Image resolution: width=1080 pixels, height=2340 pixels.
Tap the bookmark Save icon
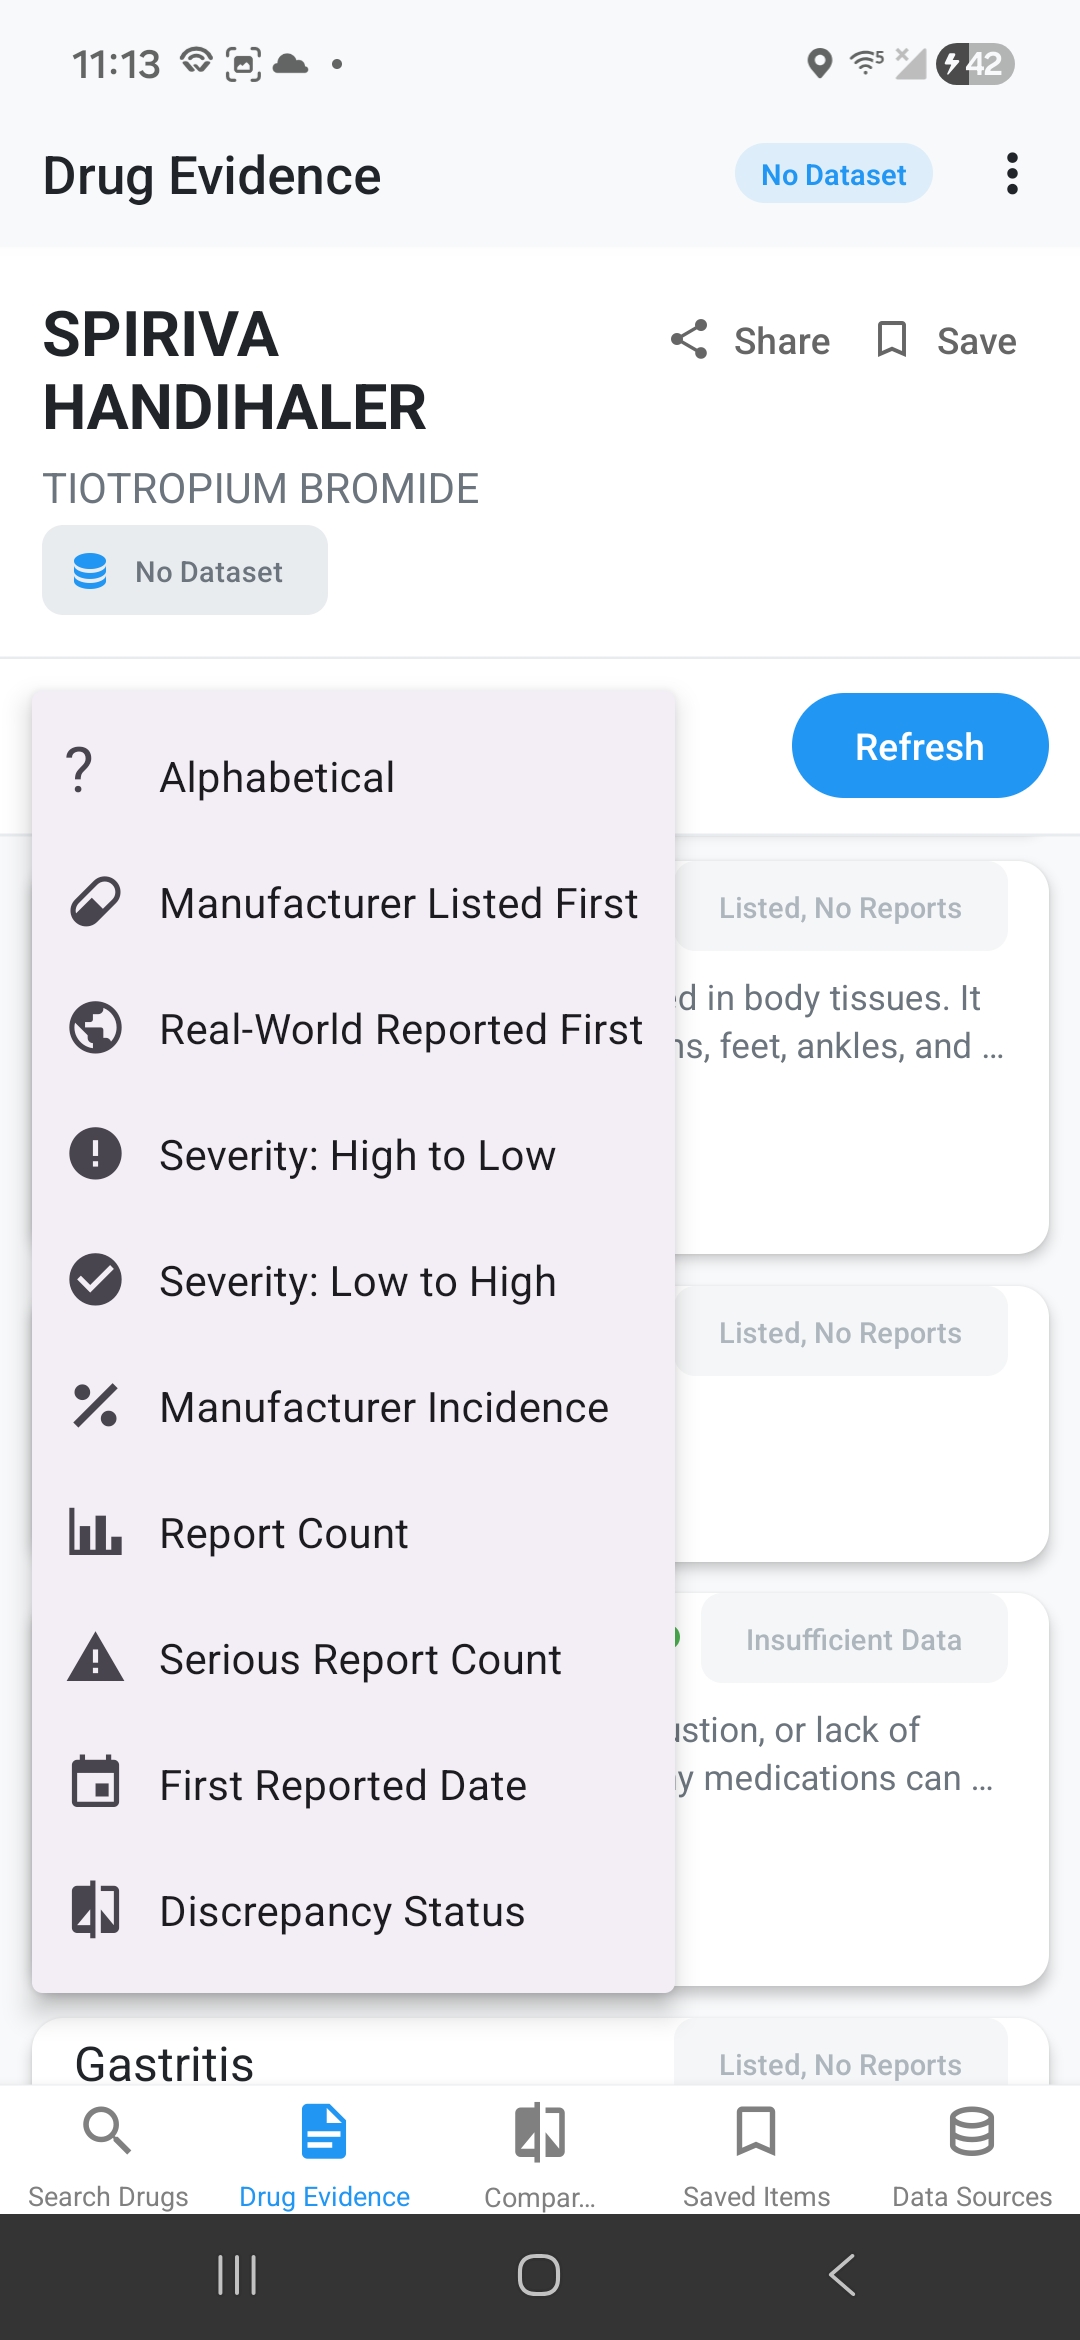point(891,340)
